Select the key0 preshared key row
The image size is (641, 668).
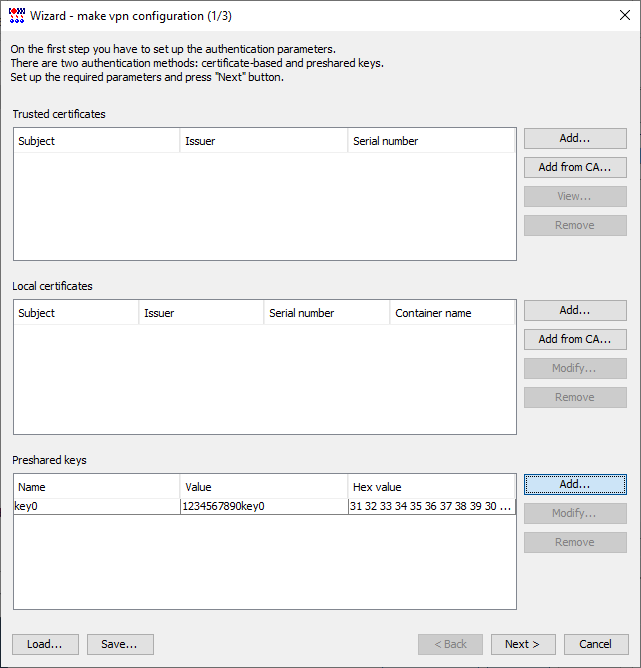coord(264,506)
